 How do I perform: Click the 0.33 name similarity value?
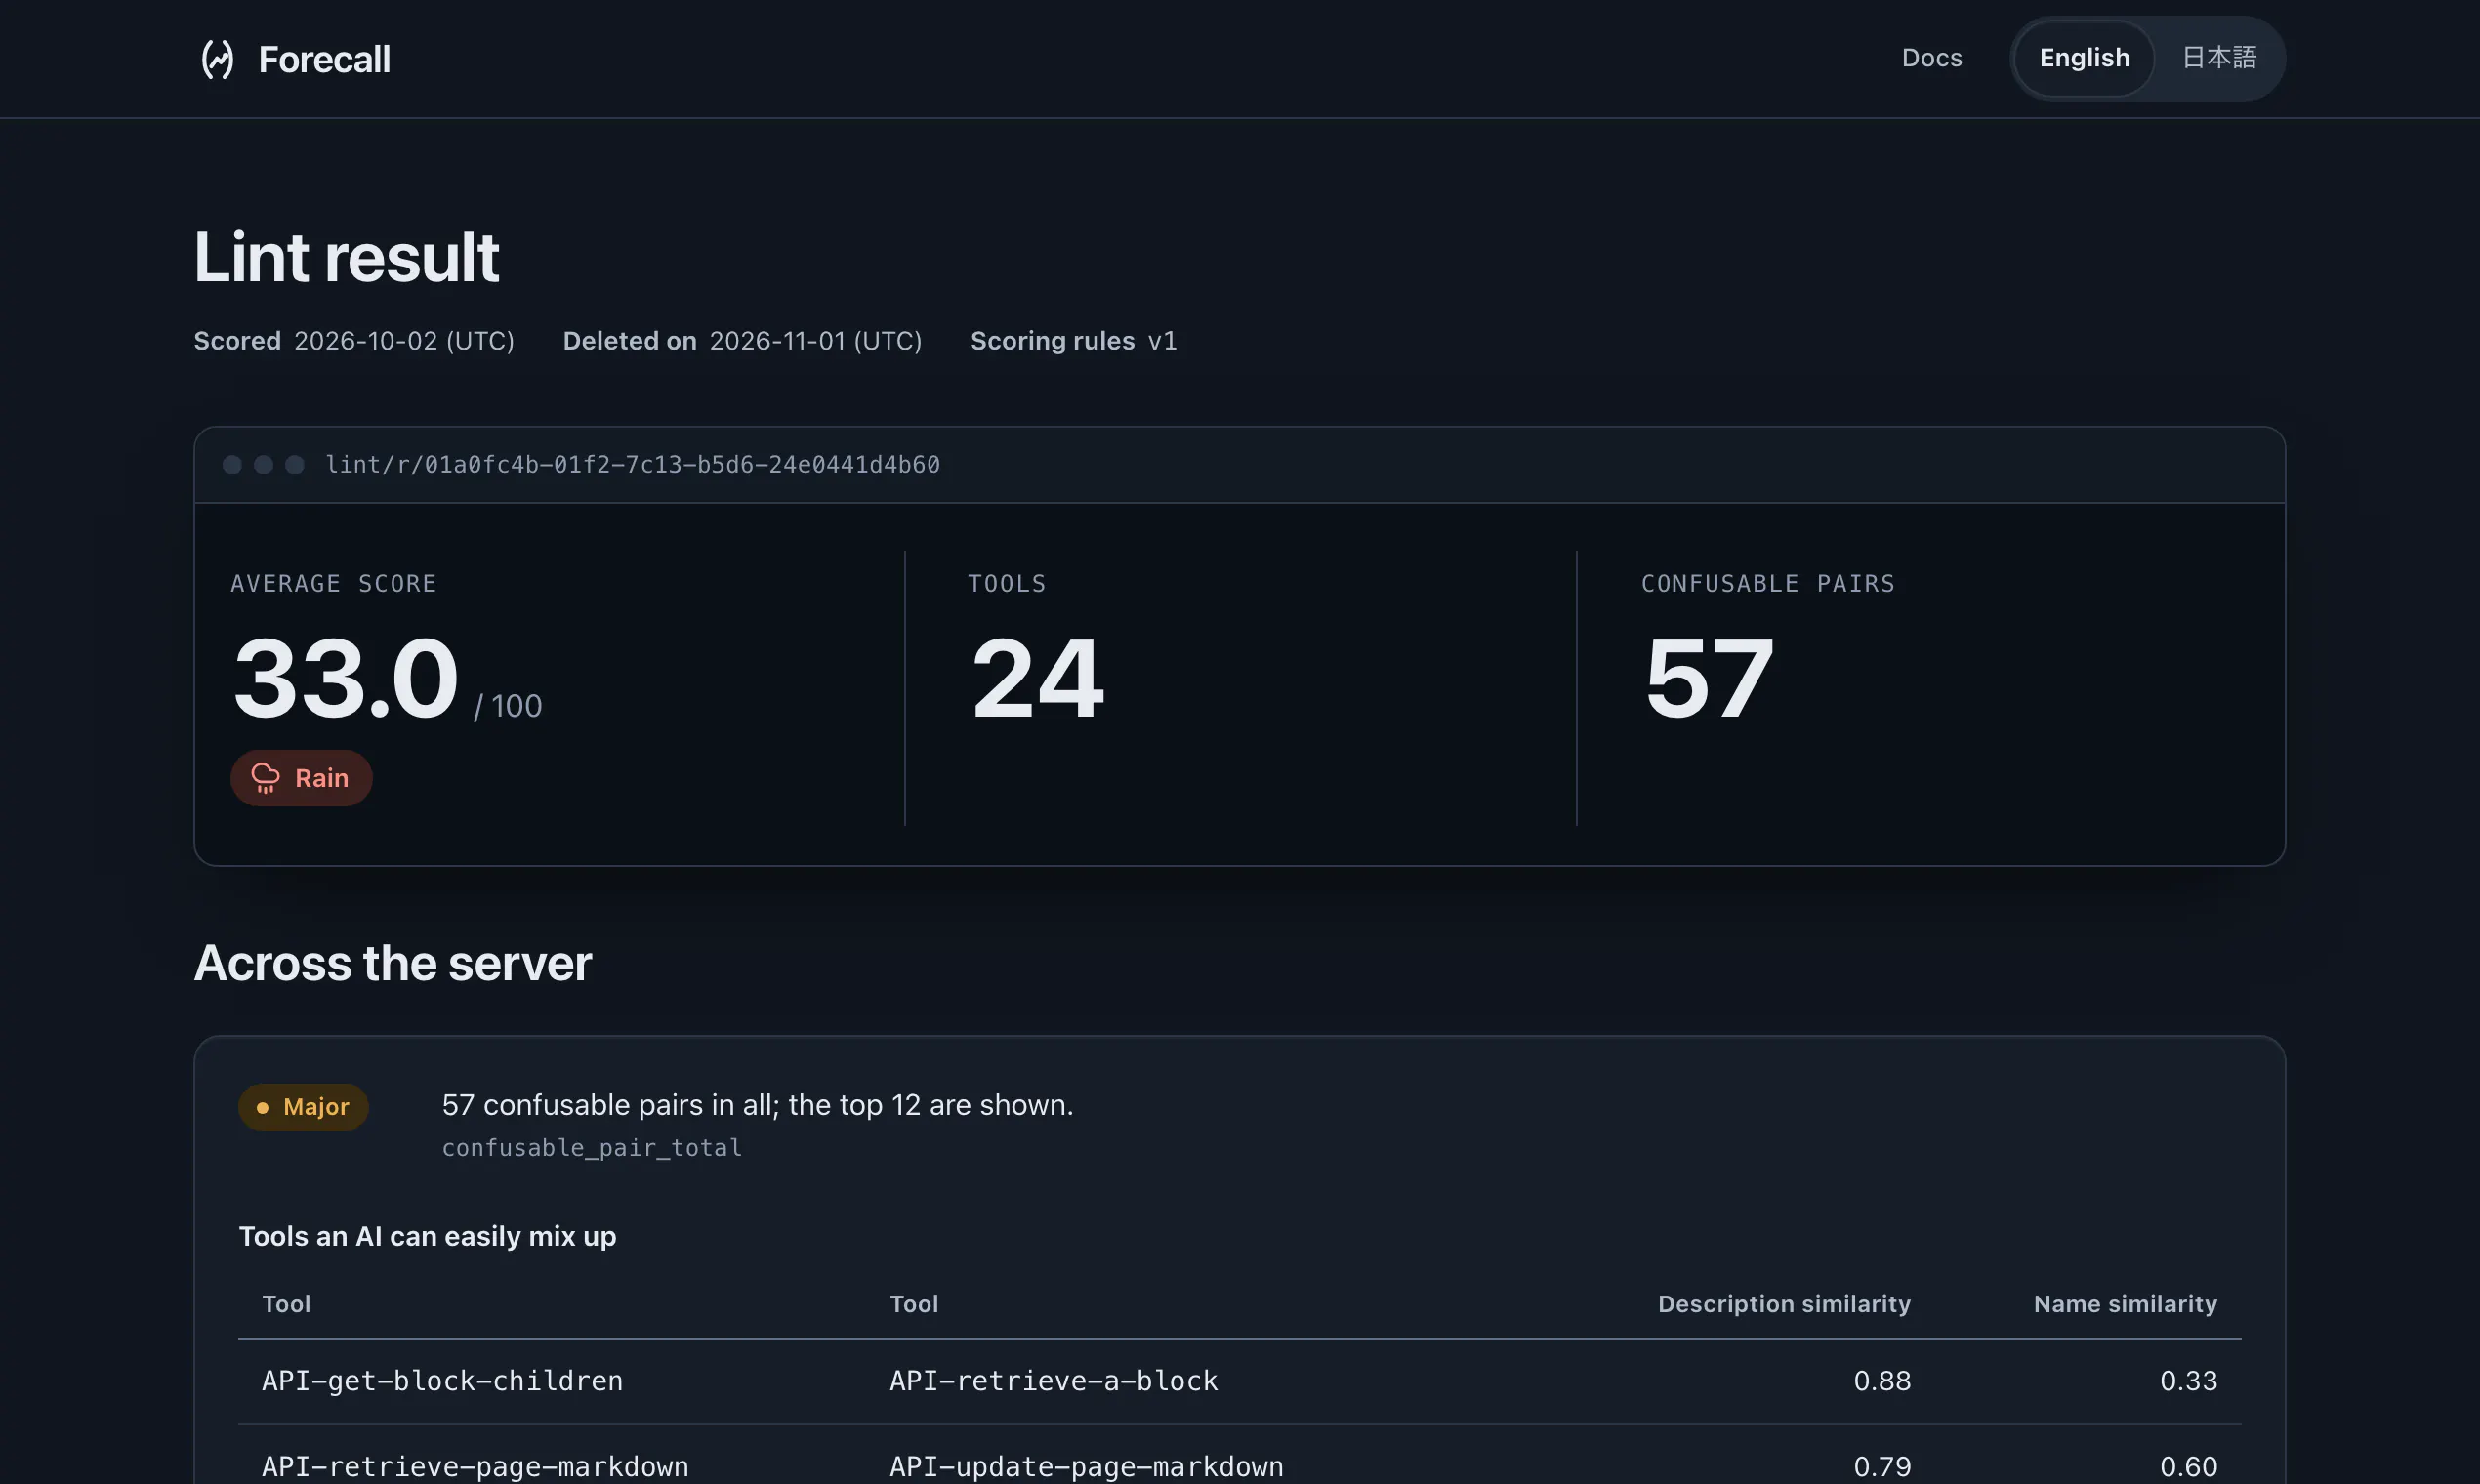click(2188, 1381)
